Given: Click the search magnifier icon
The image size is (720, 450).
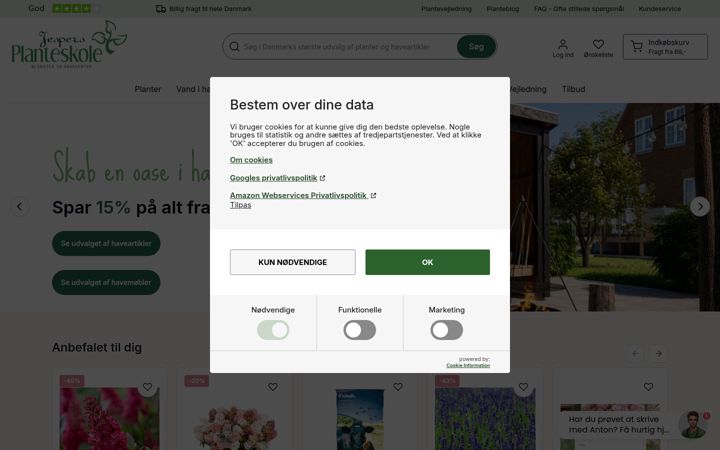Looking at the screenshot, I should 234,47.
